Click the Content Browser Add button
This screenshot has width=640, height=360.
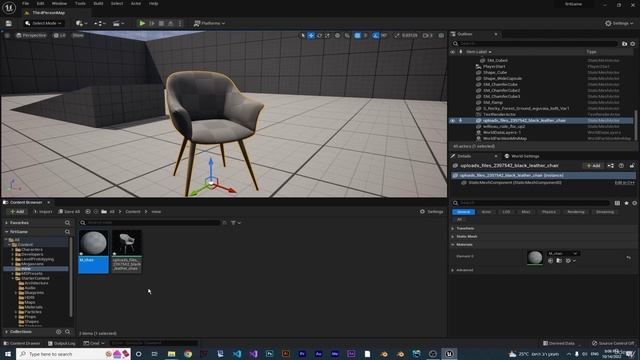17,211
